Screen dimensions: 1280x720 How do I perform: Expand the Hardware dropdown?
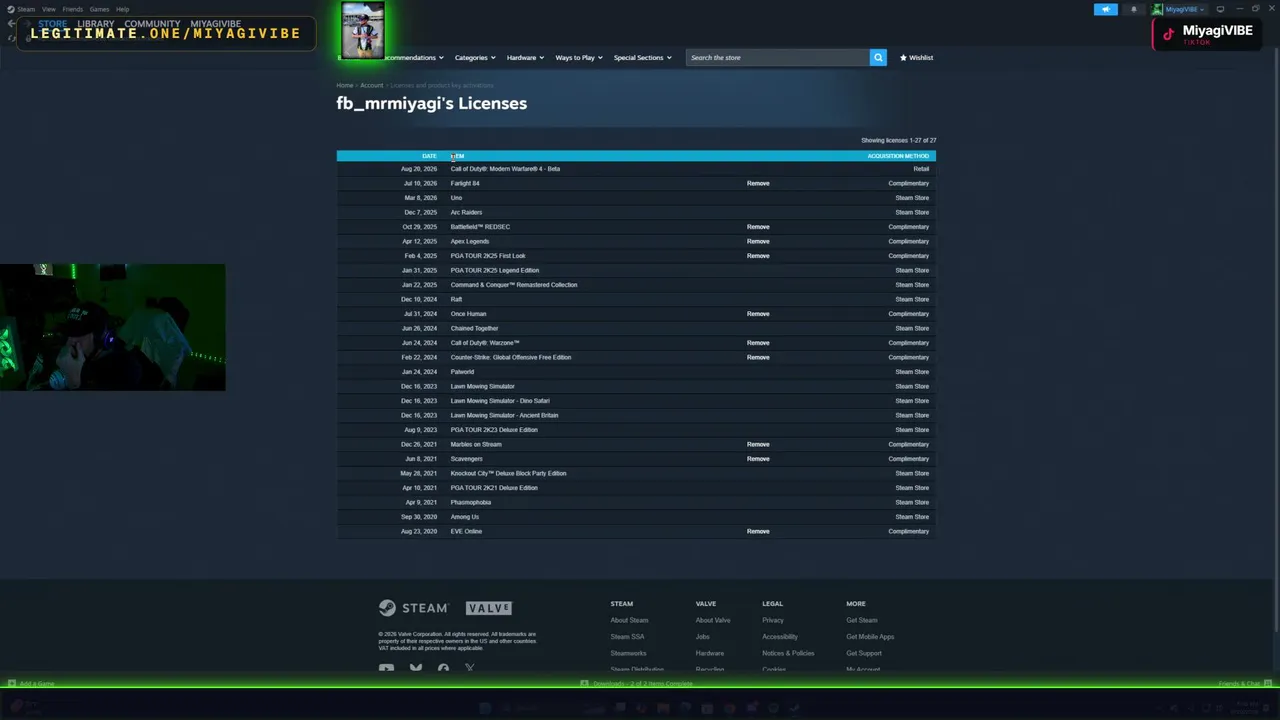[x=525, y=58]
